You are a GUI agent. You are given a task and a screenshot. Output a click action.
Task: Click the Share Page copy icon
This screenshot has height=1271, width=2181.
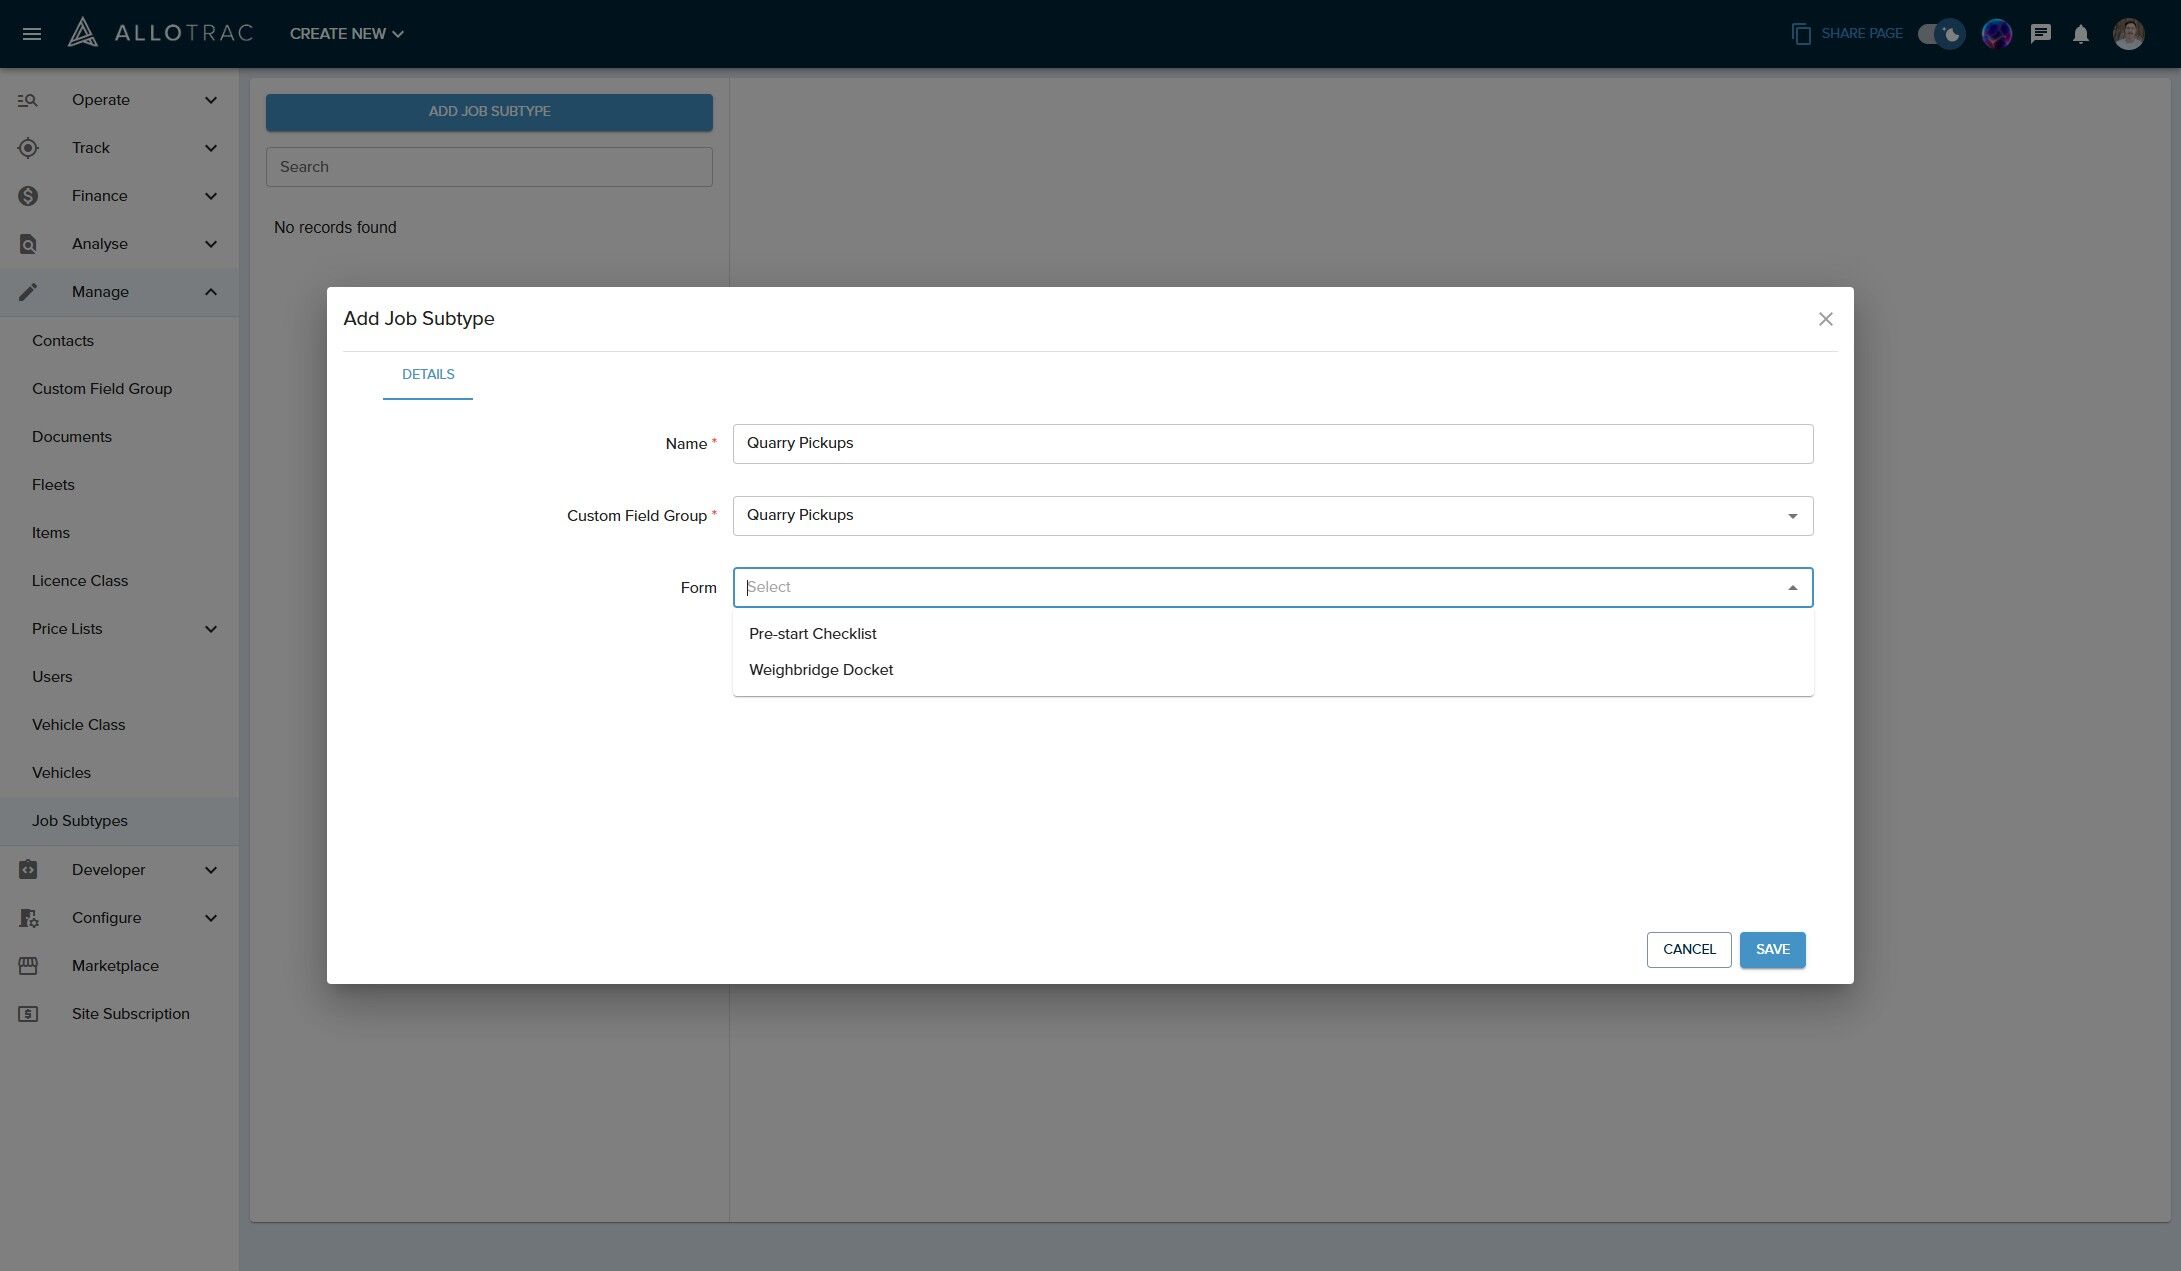1801,34
